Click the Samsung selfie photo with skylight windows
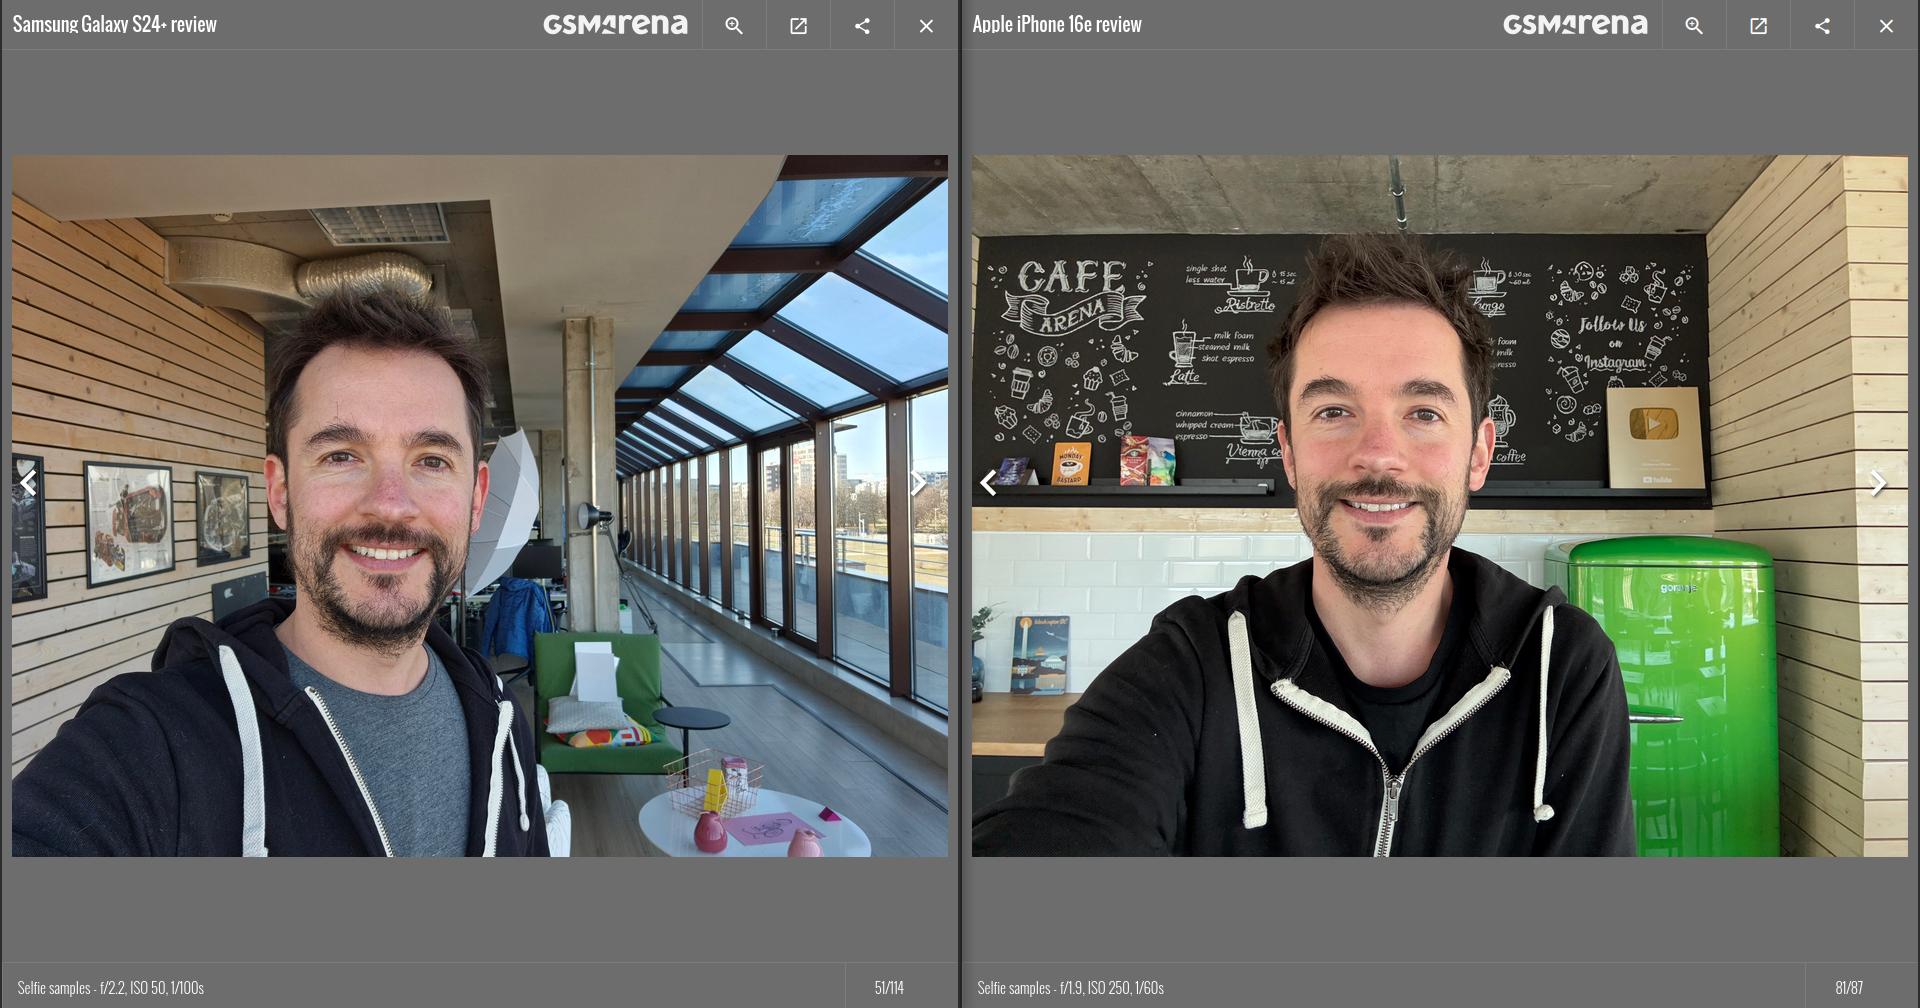Screen dimensions: 1920x1008 point(480,506)
